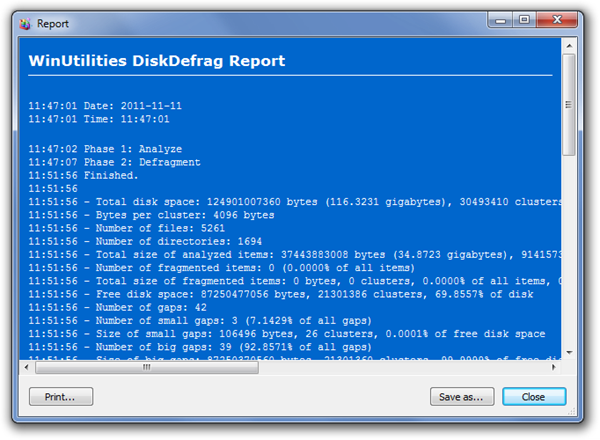600x440 pixels.
Task: Click the vertical scrollbar down arrow
Action: point(569,352)
